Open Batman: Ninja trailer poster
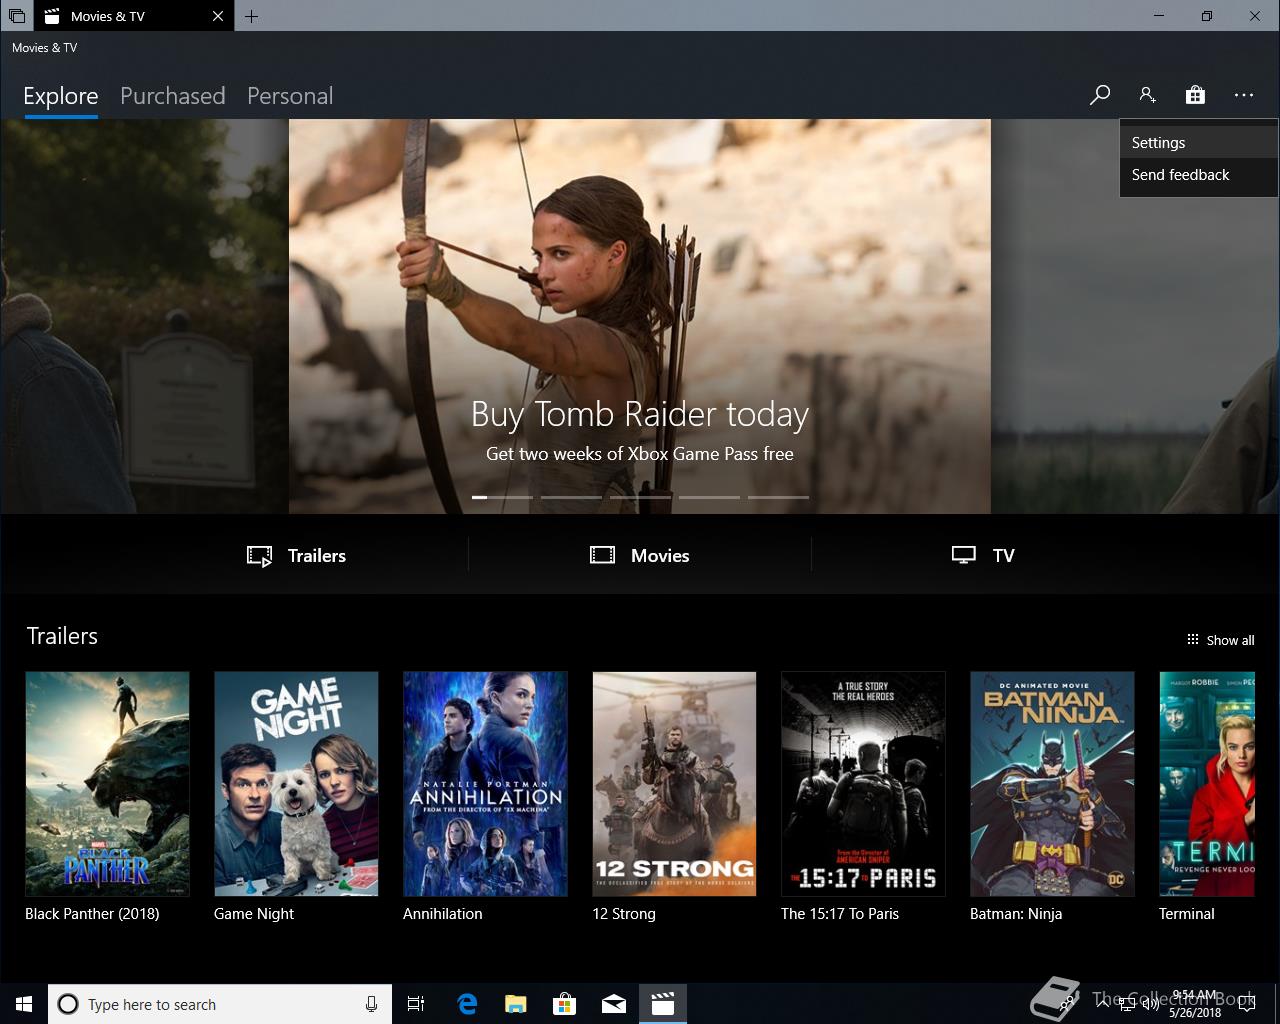Screen dimensions: 1280x1024 click(1052, 784)
